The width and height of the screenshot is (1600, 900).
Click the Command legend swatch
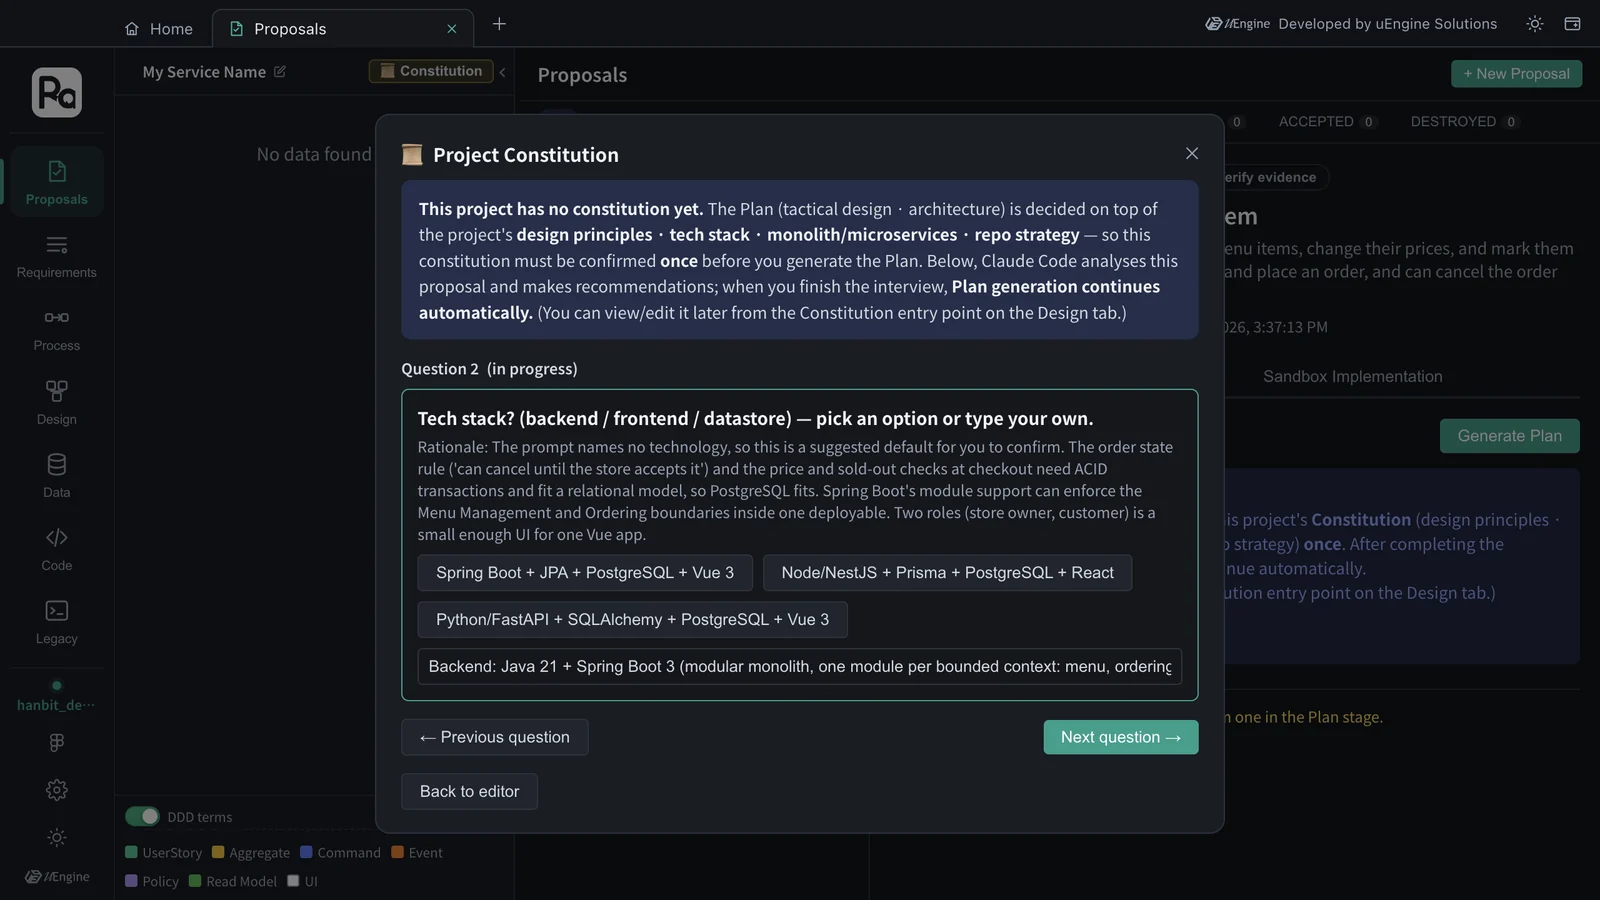tap(306, 852)
